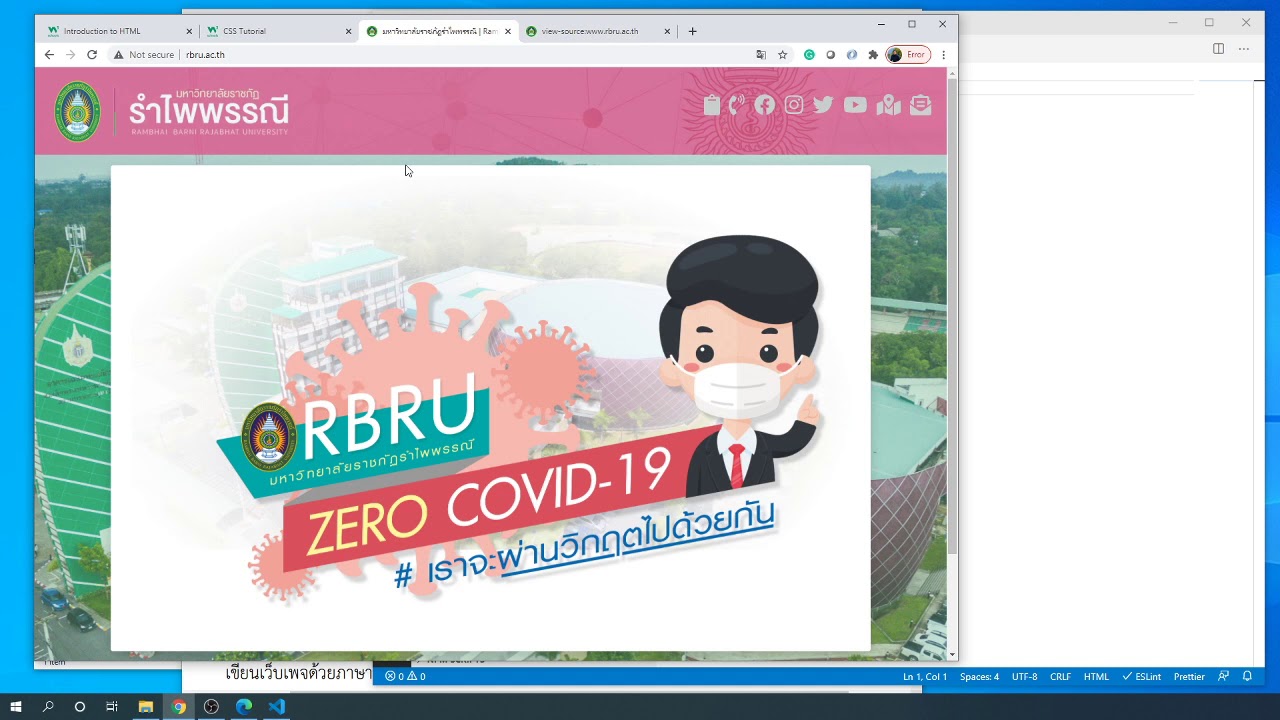Click the blue round extension icon
The image size is (1280, 720).
point(852,55)
